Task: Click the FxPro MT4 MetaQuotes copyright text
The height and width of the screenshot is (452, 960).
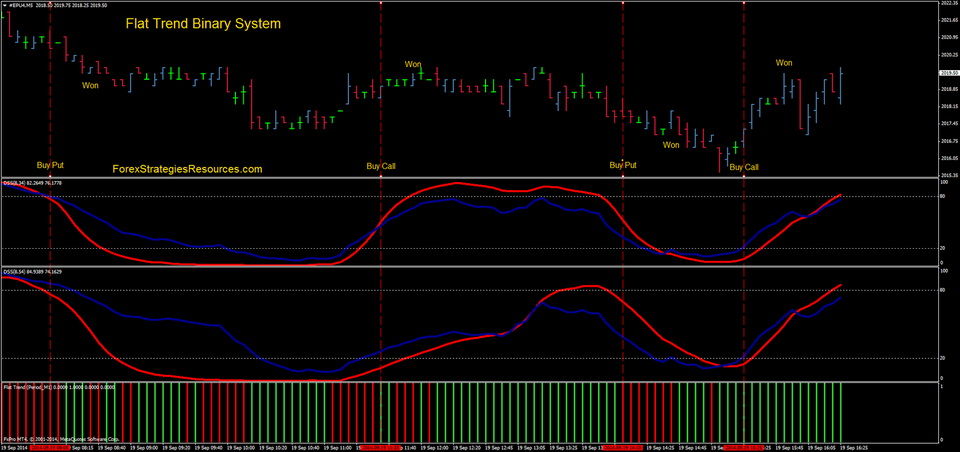Action: (x=60, y=439)
